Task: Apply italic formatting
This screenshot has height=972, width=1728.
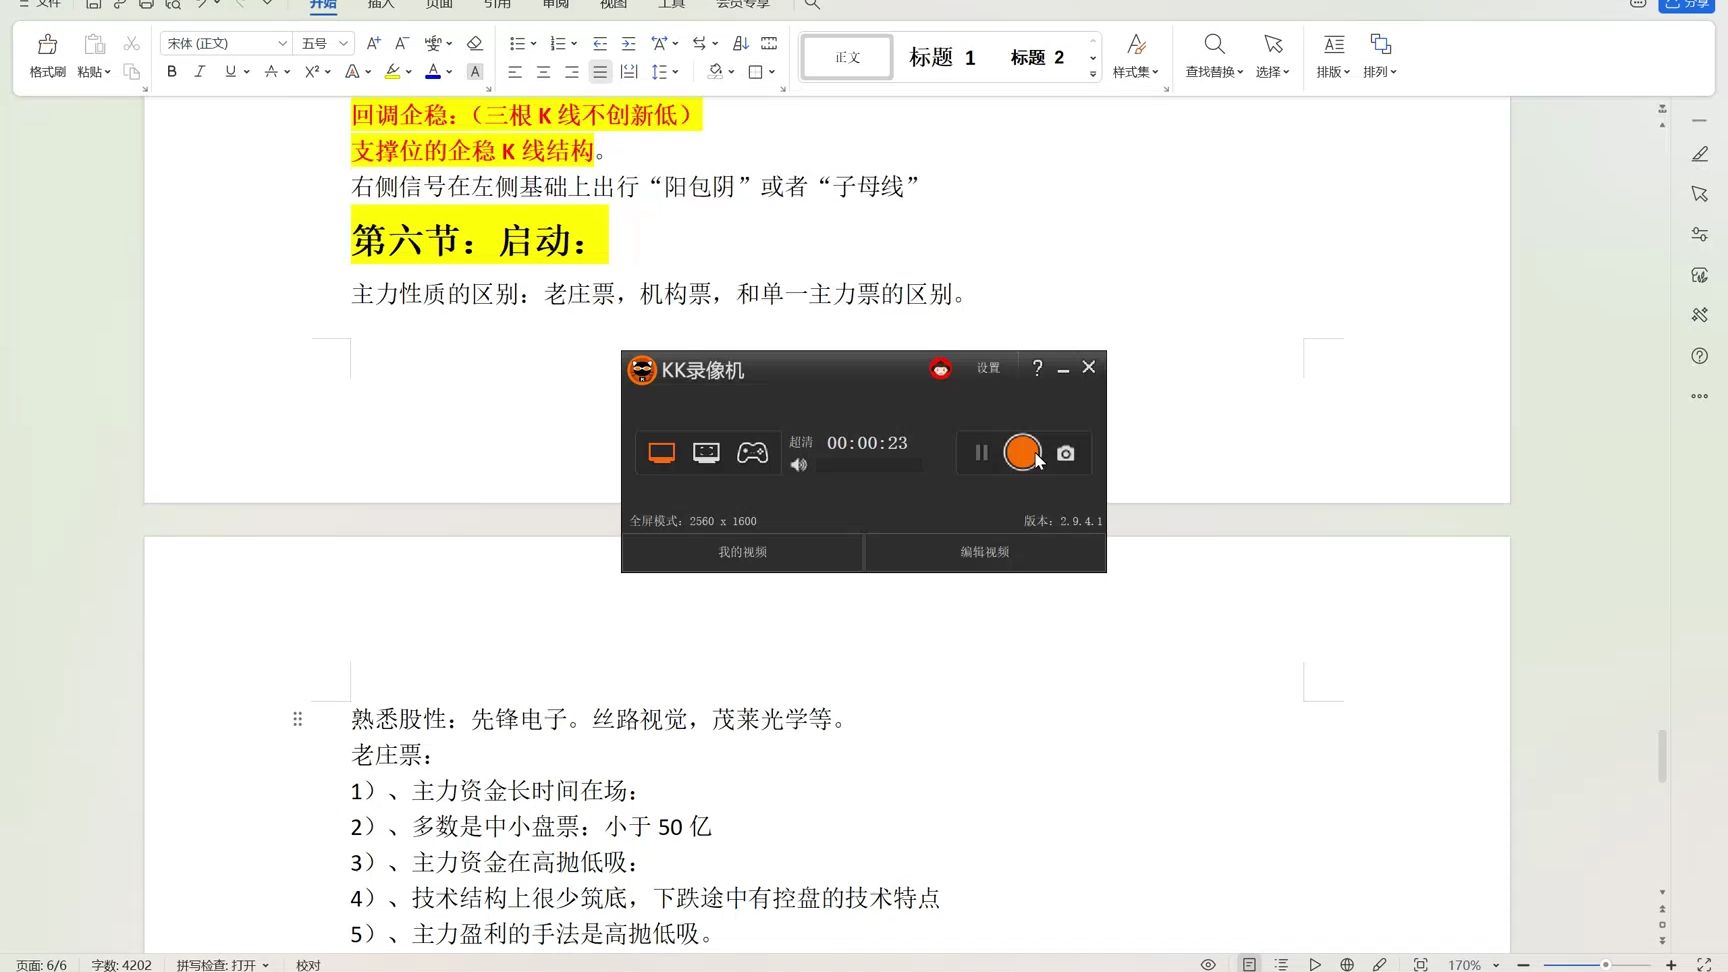Action: 200,71
